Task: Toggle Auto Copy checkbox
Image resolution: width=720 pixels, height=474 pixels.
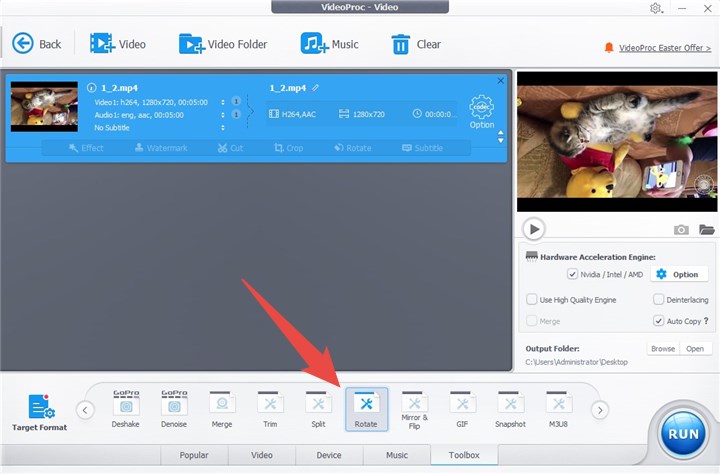Action: pos(658,321)
